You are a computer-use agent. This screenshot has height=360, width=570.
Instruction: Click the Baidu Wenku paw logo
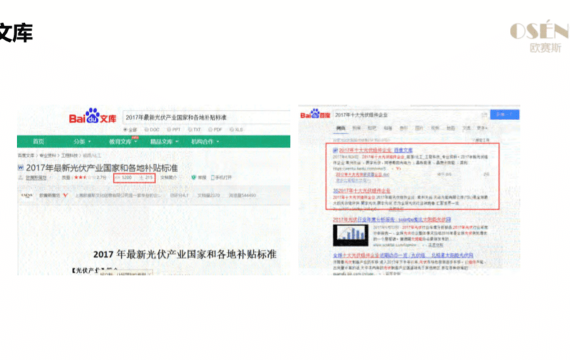pyautogui.click(x=93, y=116)
